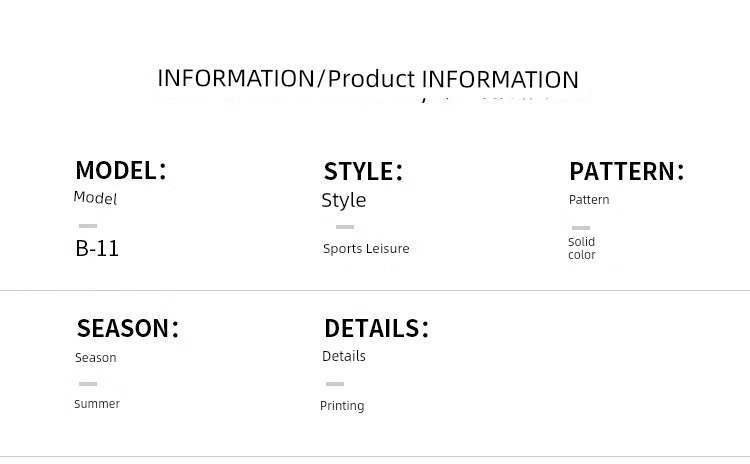
Task: Click the small "Season" label under SEASON: heading
Action: (96, 358)
